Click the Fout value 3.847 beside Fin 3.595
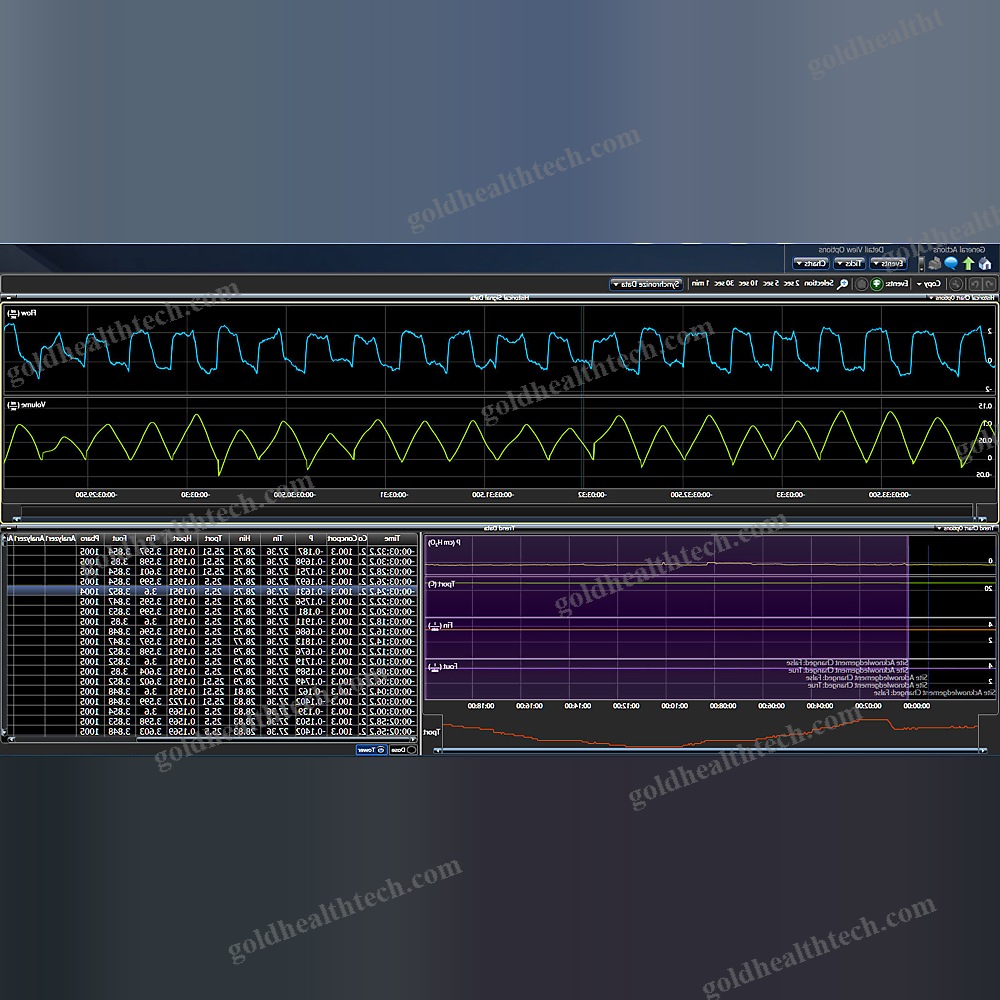Image resolution: width=1000 pixels, height=1000 pixels. (119, 601)
